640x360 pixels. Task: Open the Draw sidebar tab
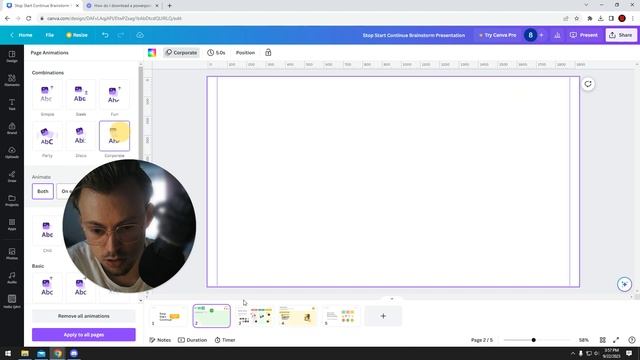tap(12, 176)
